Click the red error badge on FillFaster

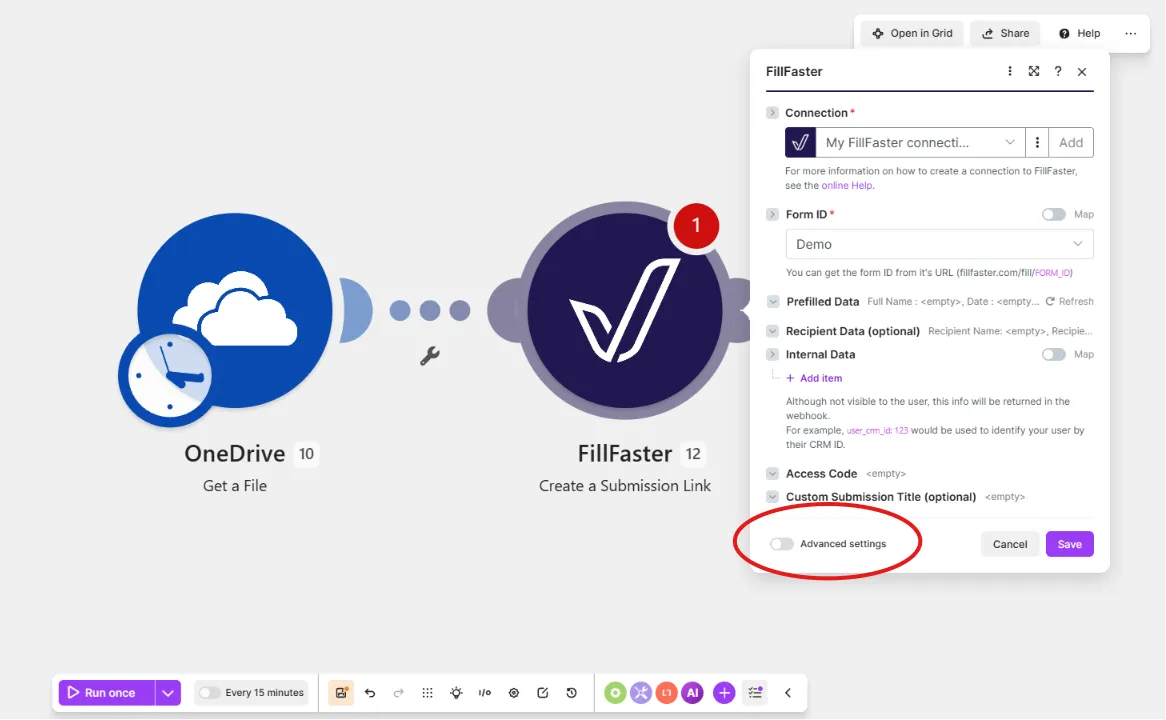pos(696,225)
